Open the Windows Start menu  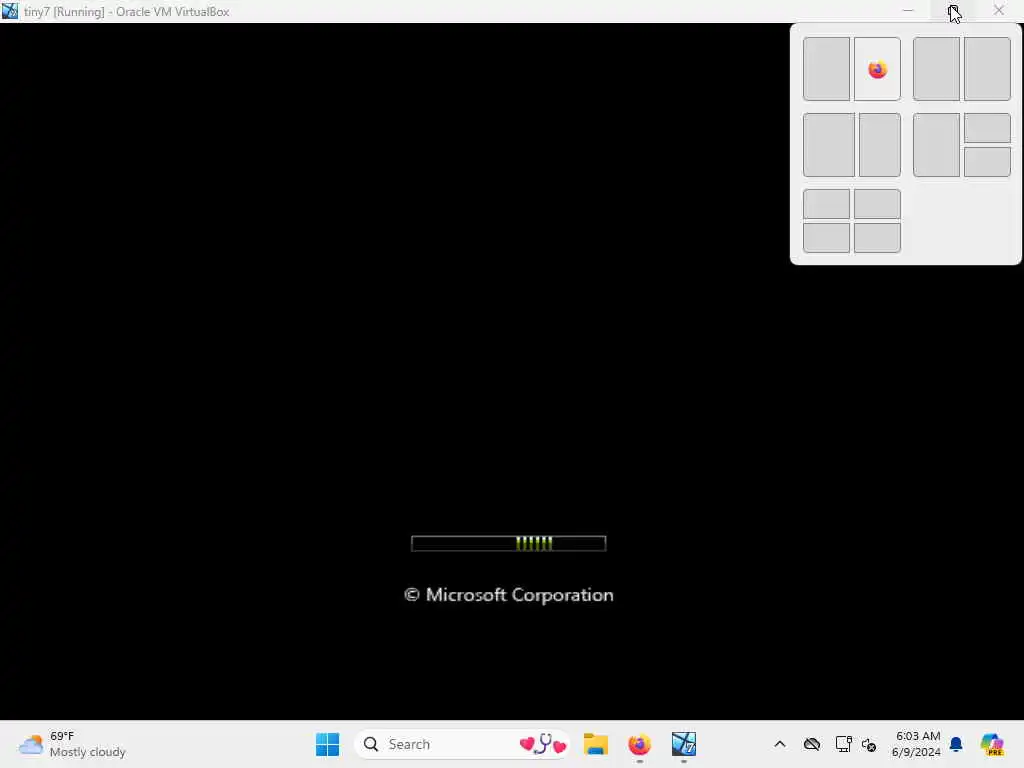click(327, 744)
